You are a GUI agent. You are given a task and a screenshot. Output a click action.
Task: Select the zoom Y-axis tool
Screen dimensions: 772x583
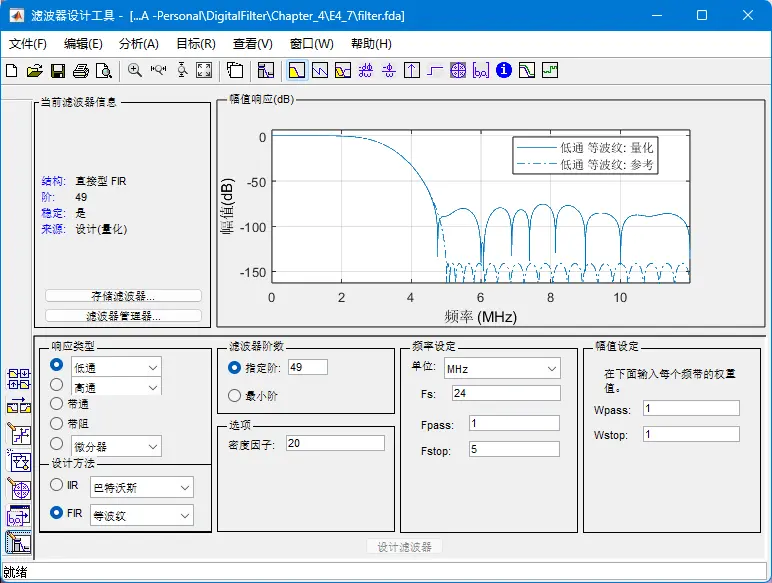coord(182,70)
